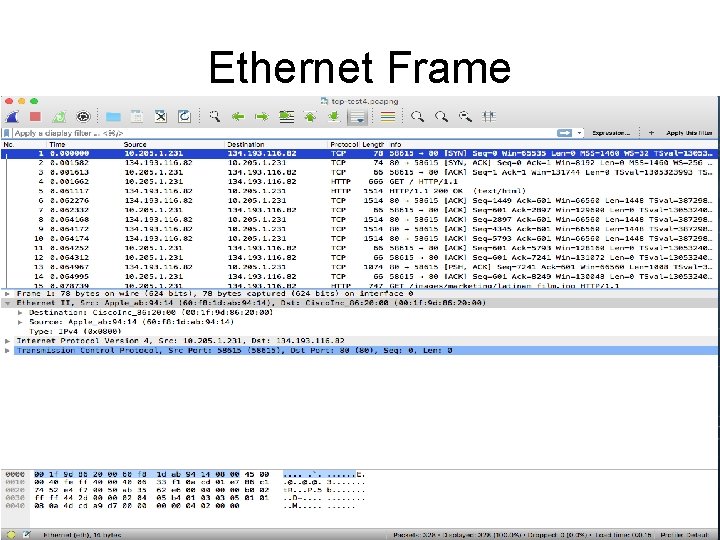Open expert information from status bar icon
Screen dimensions: 720x540
click(x=11, y=534)
